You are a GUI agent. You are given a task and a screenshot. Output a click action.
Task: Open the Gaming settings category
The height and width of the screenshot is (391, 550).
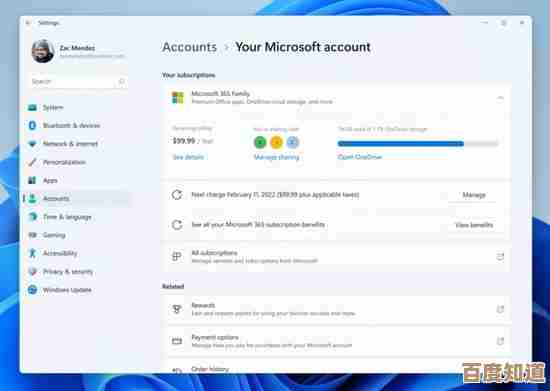(78, 235)
